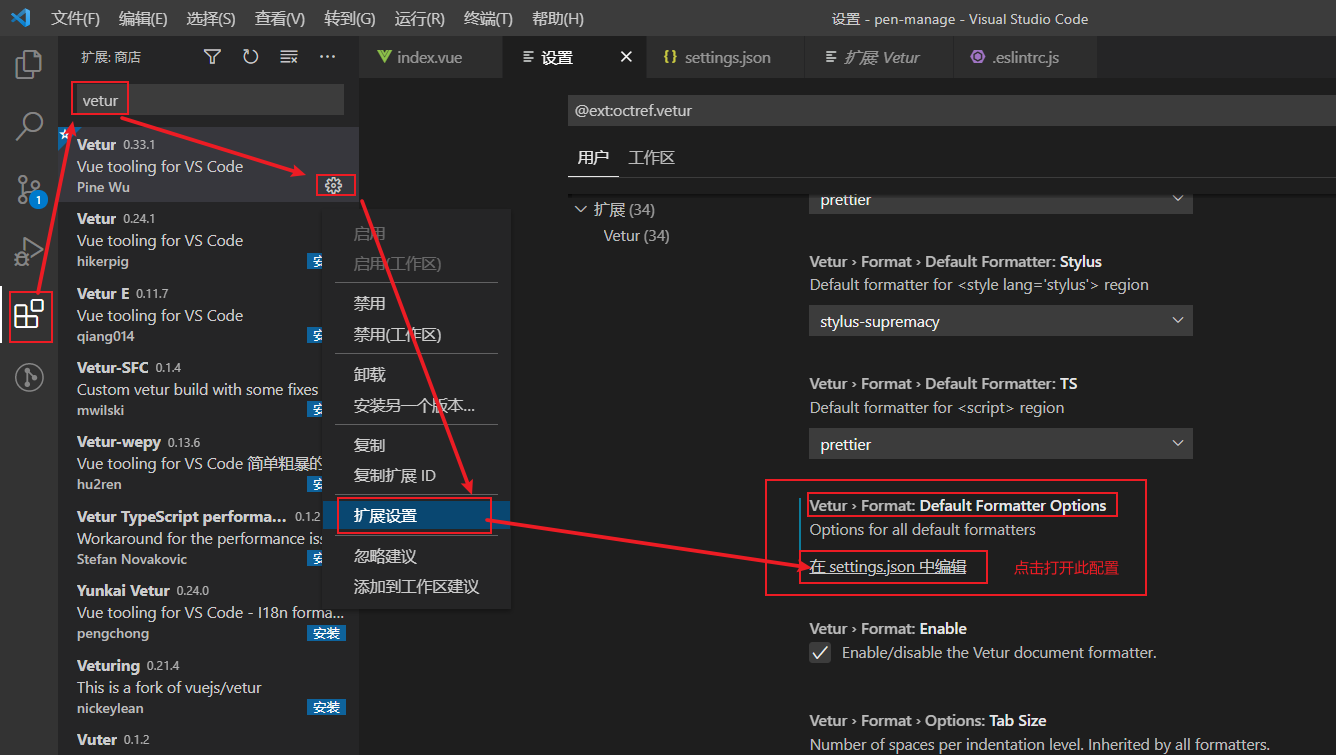Click the Options: Tab Size setting title
This screenshot has height=755, width=1336.
pyautogui.click(x=928, y=721)
